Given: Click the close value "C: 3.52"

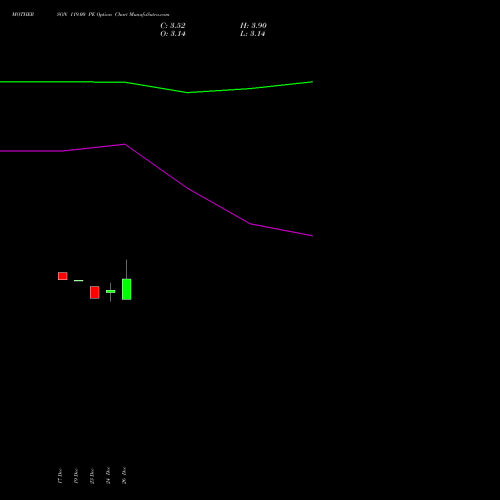Looking at the screenshot, I should click(173, 26).
